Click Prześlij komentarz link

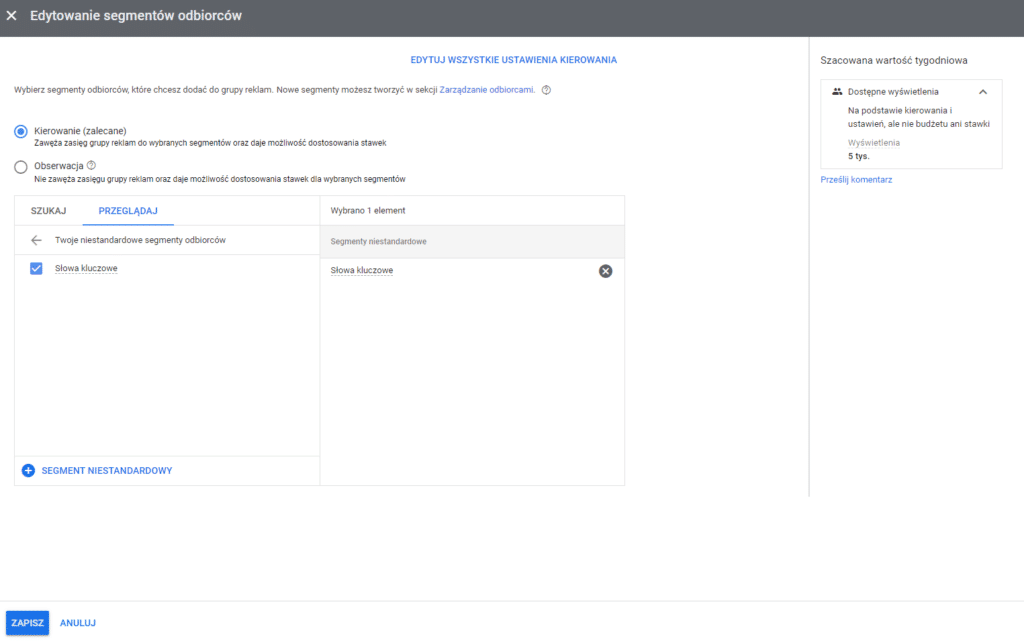click(856, 180)
